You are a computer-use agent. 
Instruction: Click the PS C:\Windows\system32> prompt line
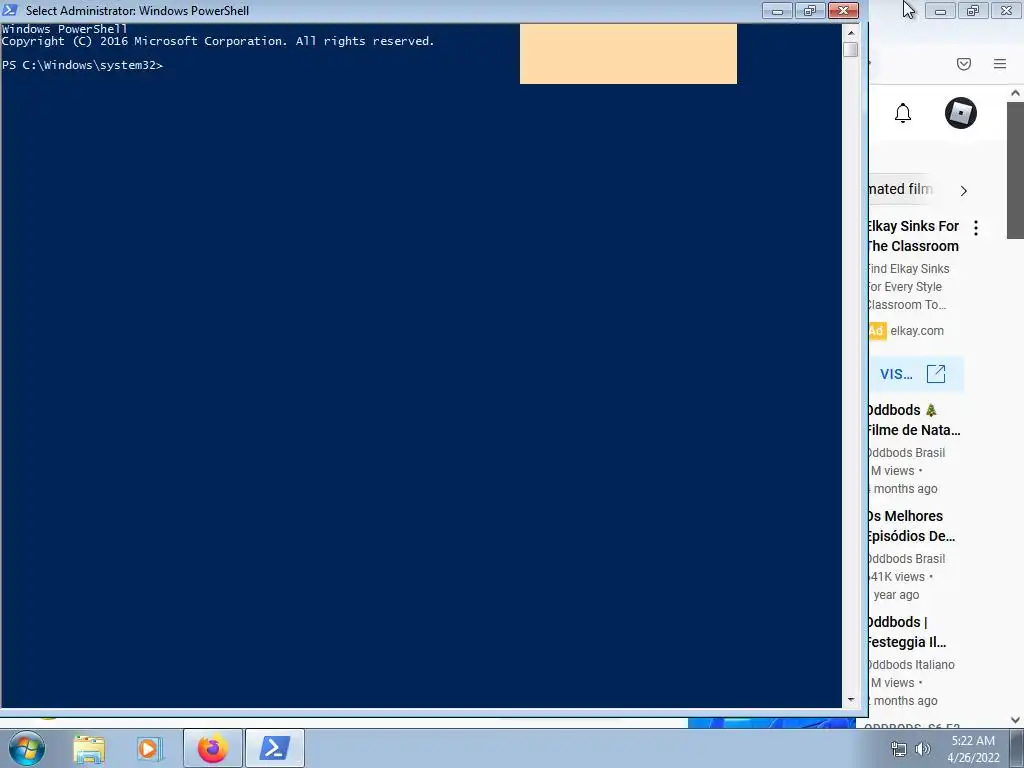[82, 65]
